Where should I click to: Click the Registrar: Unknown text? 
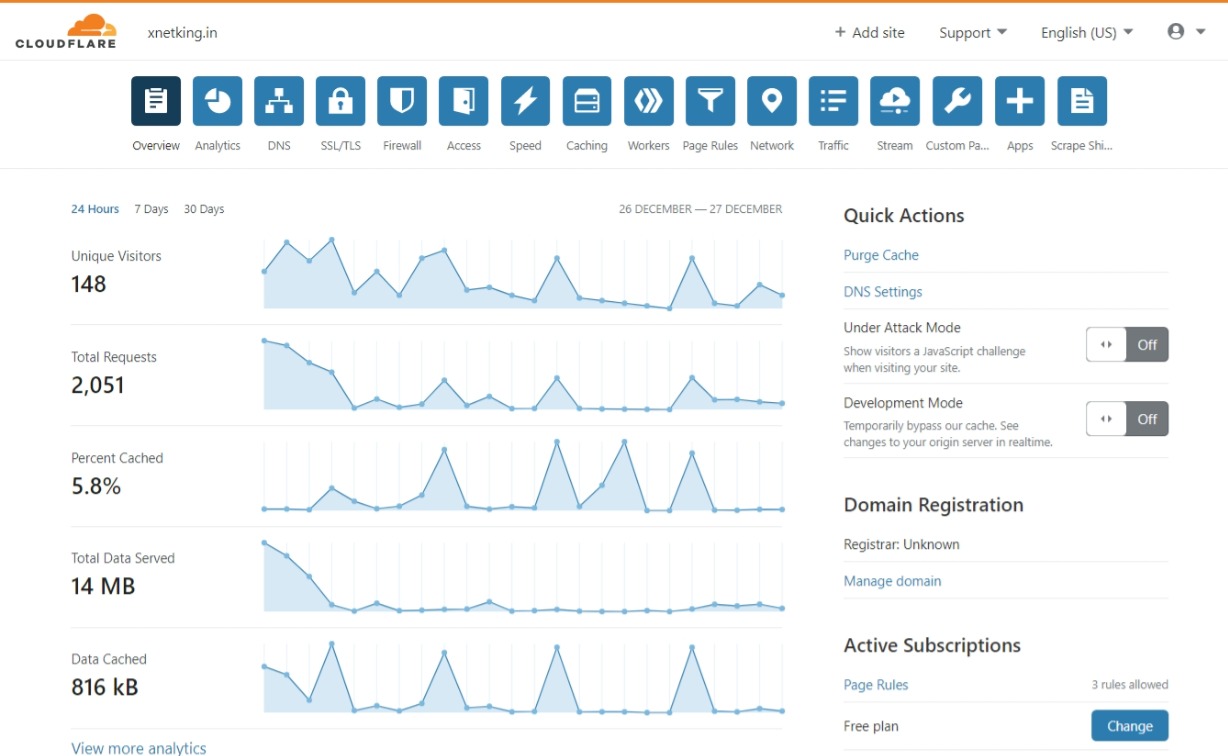click(902, 544)
